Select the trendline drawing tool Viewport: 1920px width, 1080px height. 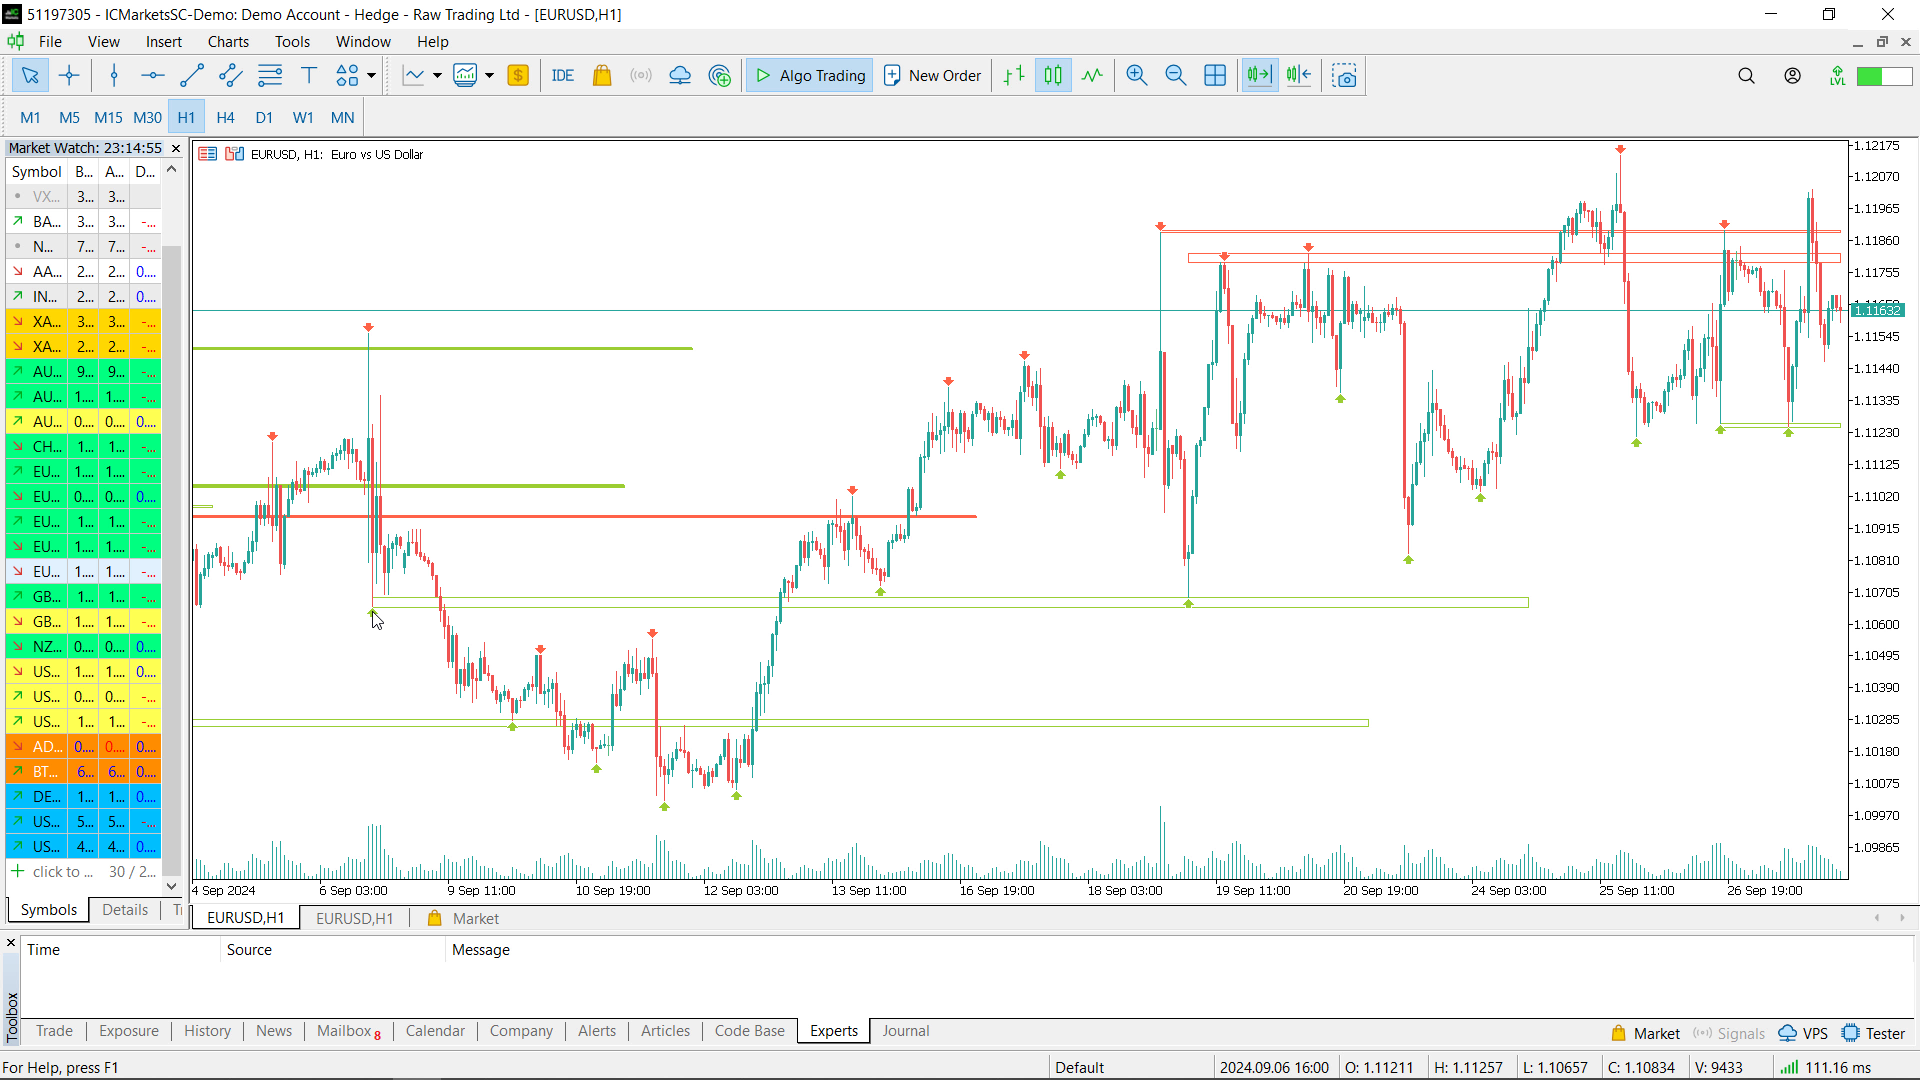(192, 75)
